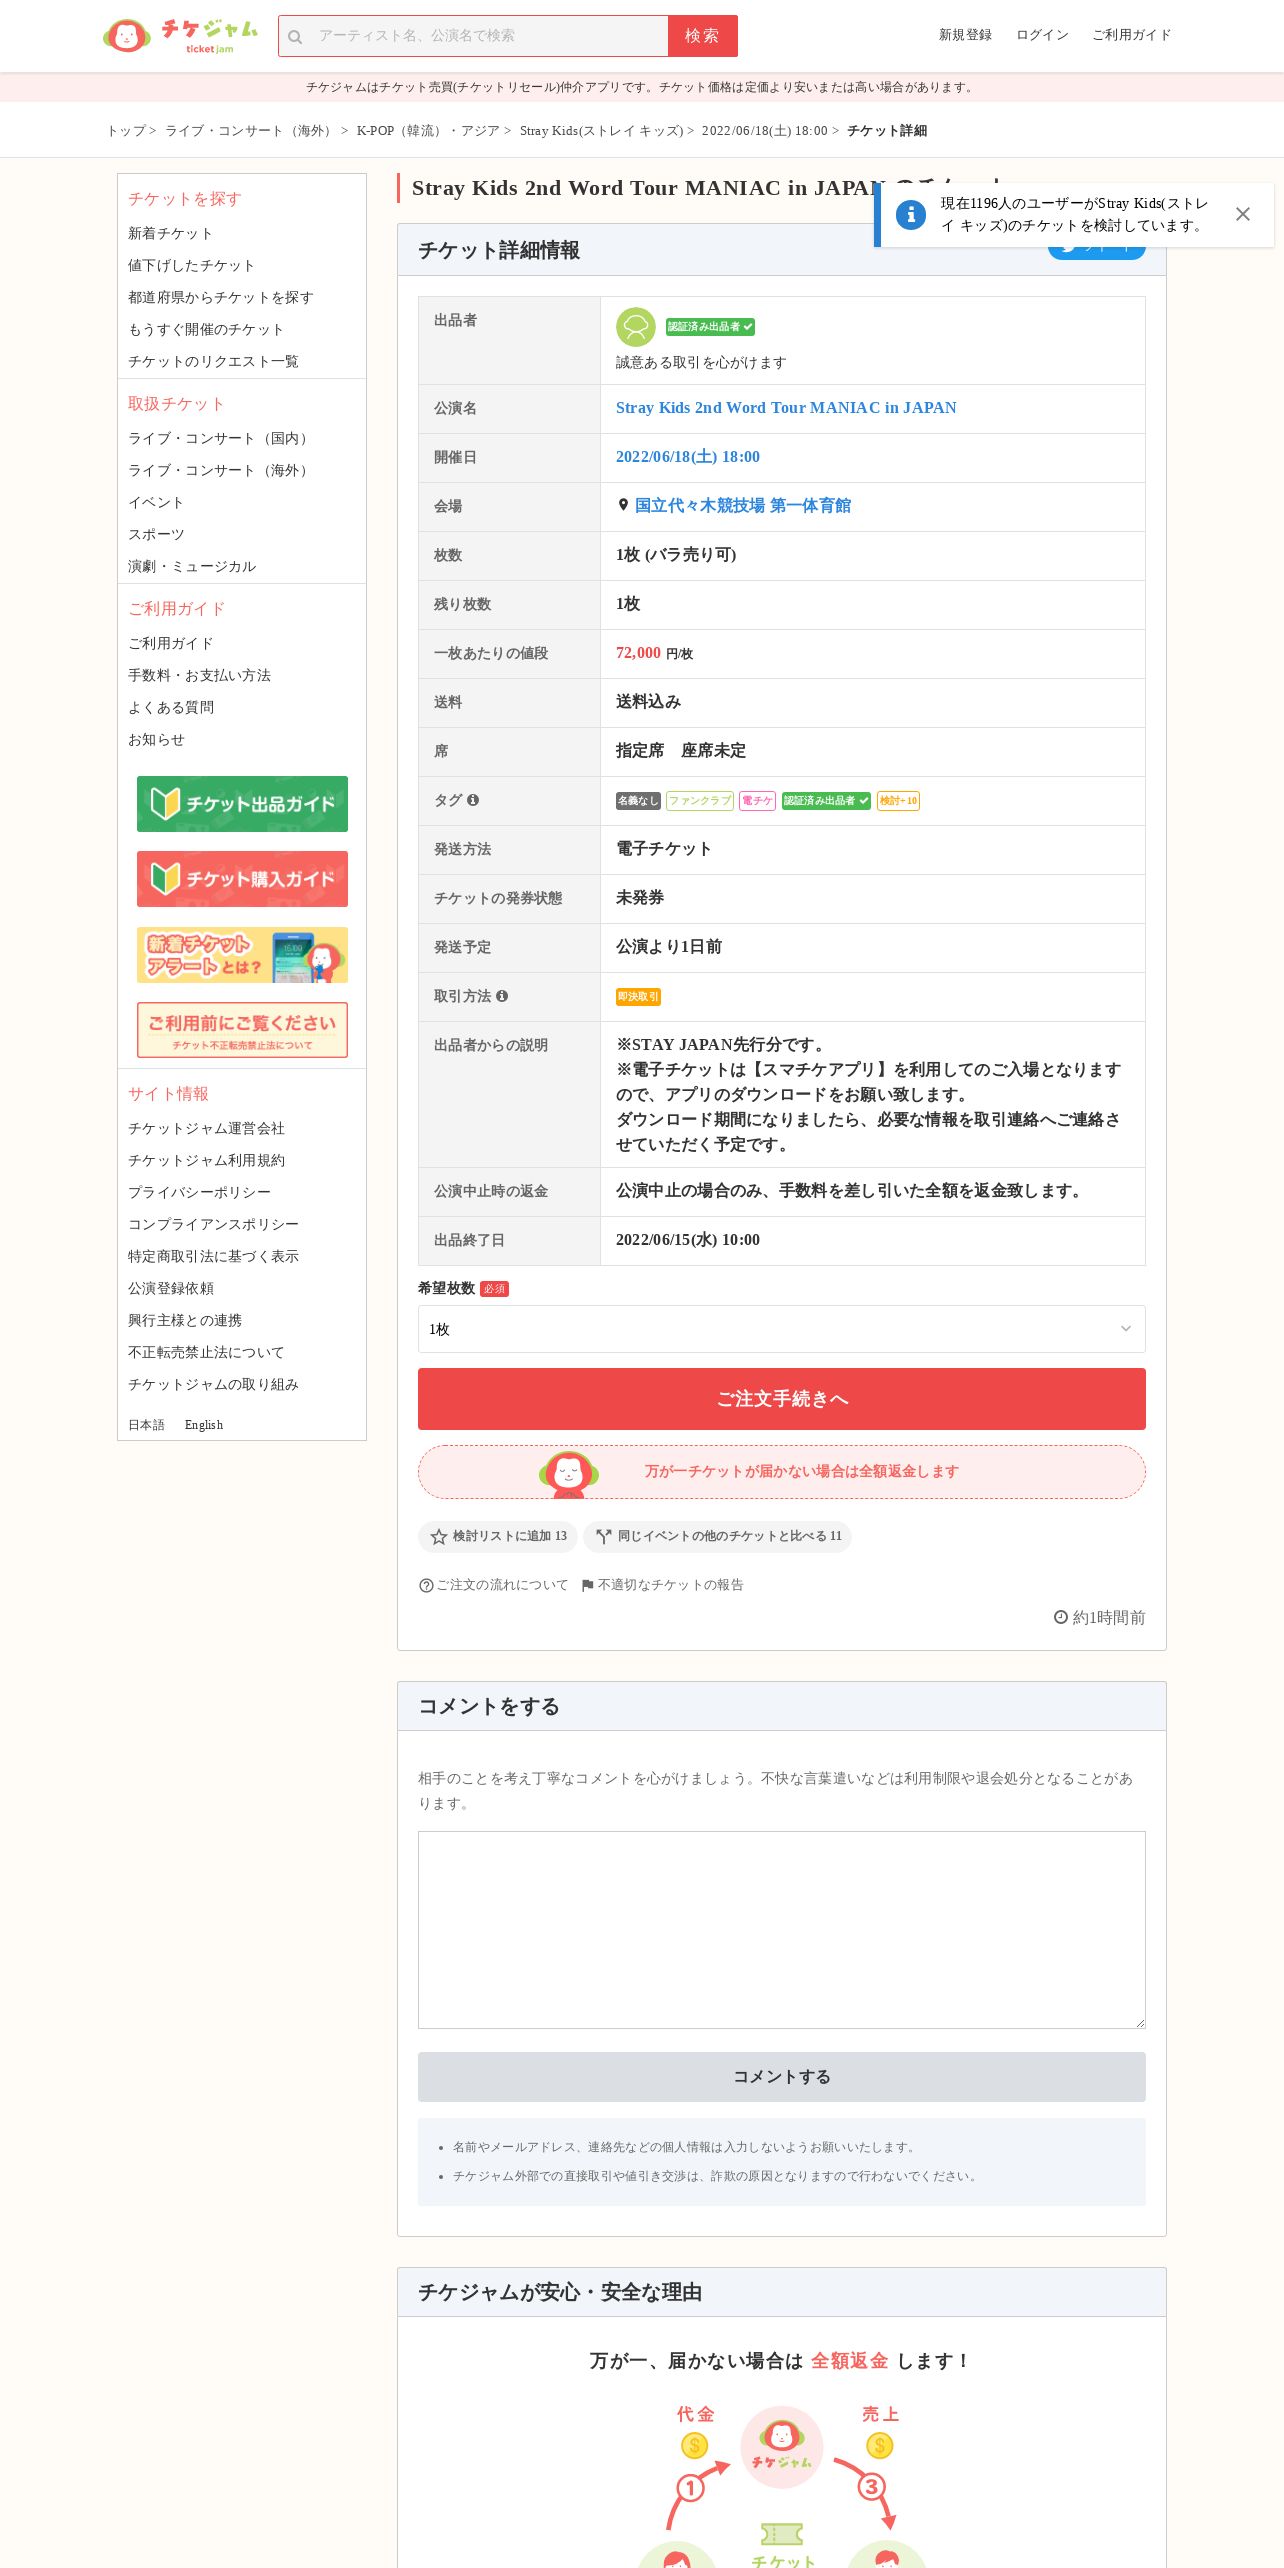This screenshot has height=2568, width=1284.
Task: Open 新規登録 in header
Action: pos(965,35)
